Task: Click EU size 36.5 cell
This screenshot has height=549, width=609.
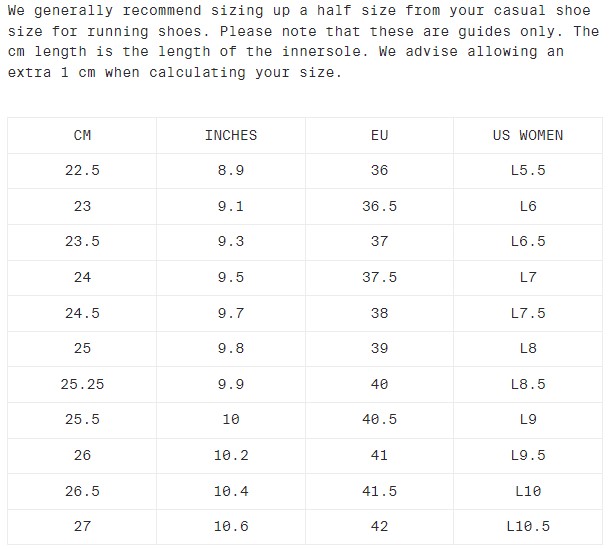Action: (379, 206)
